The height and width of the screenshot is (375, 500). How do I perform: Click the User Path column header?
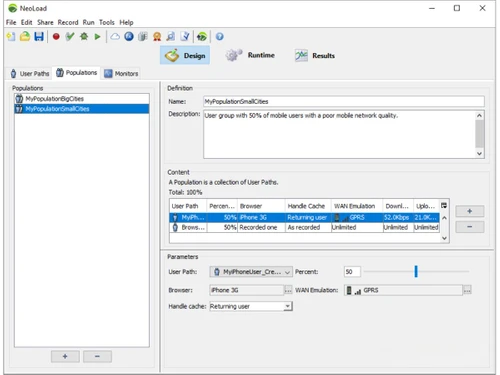click(188, 206)
